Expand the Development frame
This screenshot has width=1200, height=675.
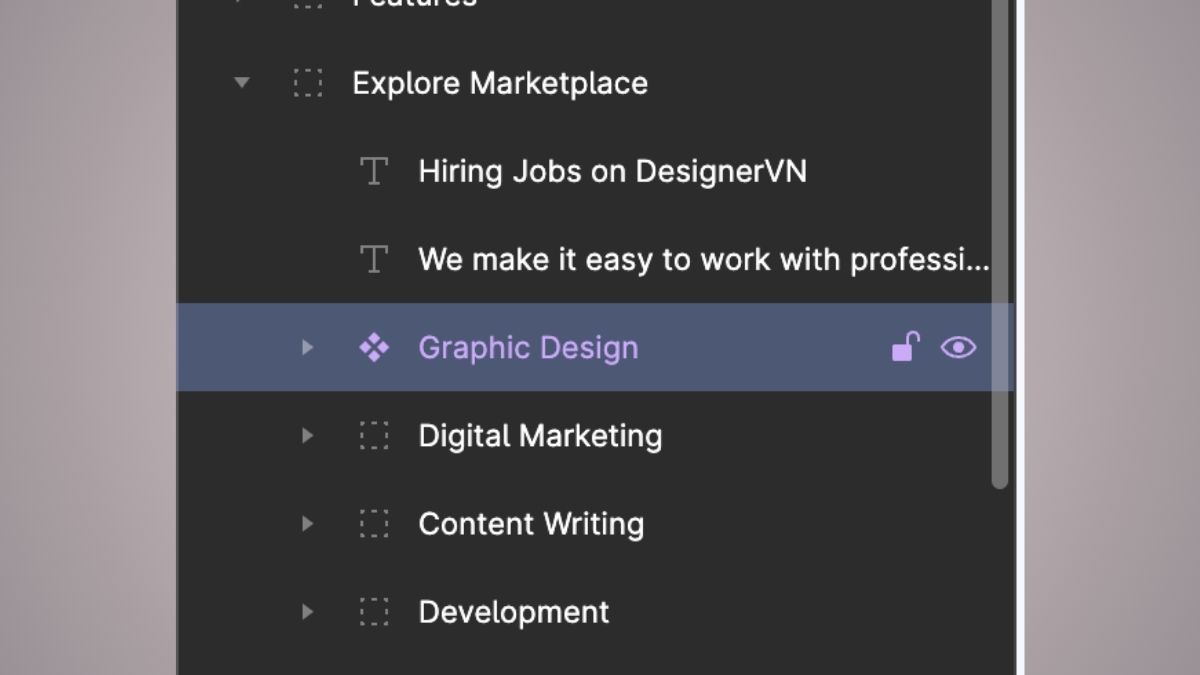tap(307, 612)
